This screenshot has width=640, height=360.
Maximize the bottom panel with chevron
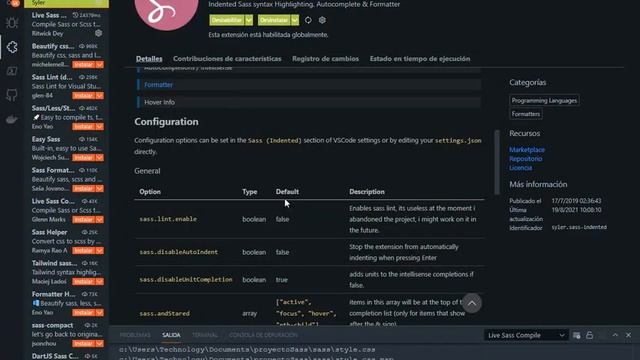point(615,335)
